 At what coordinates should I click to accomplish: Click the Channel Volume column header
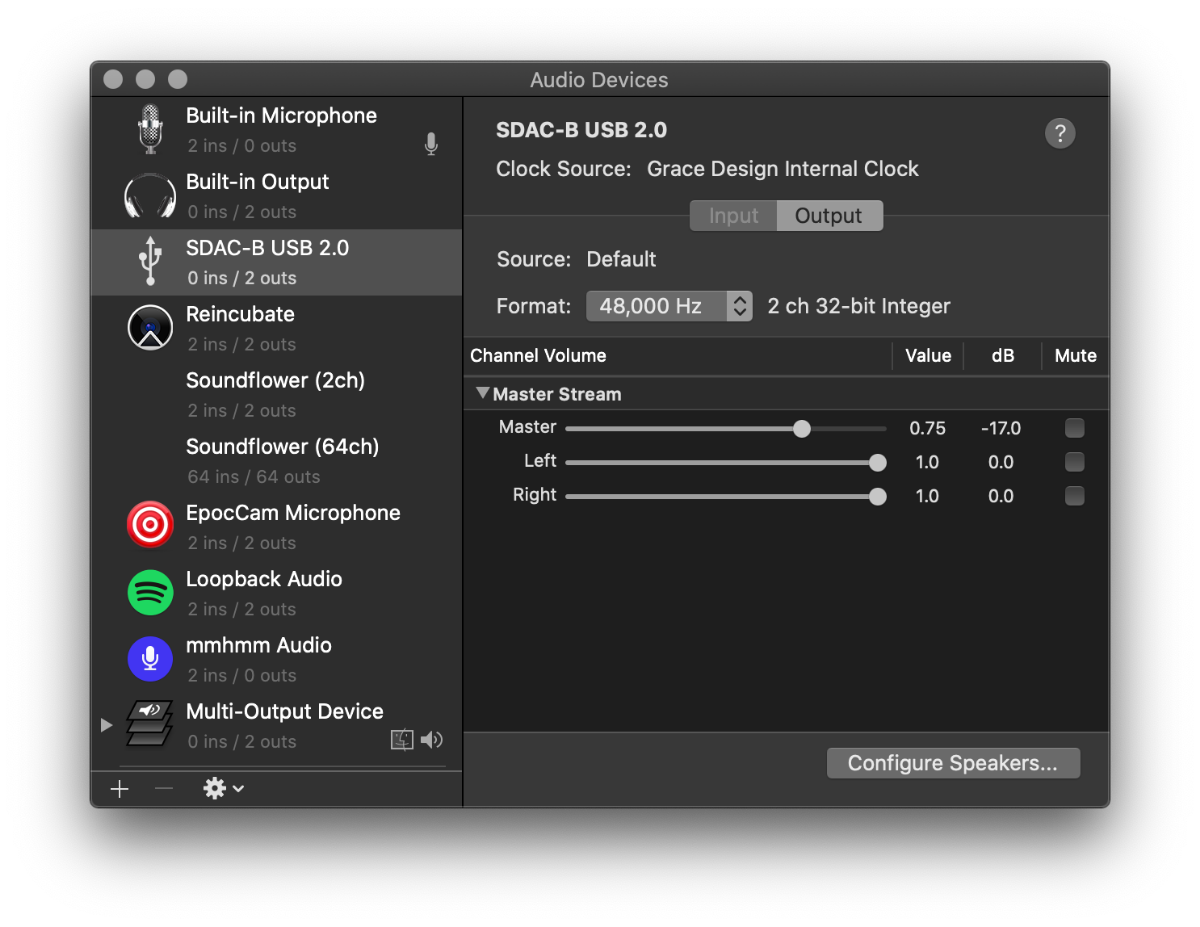click(539, 356)
